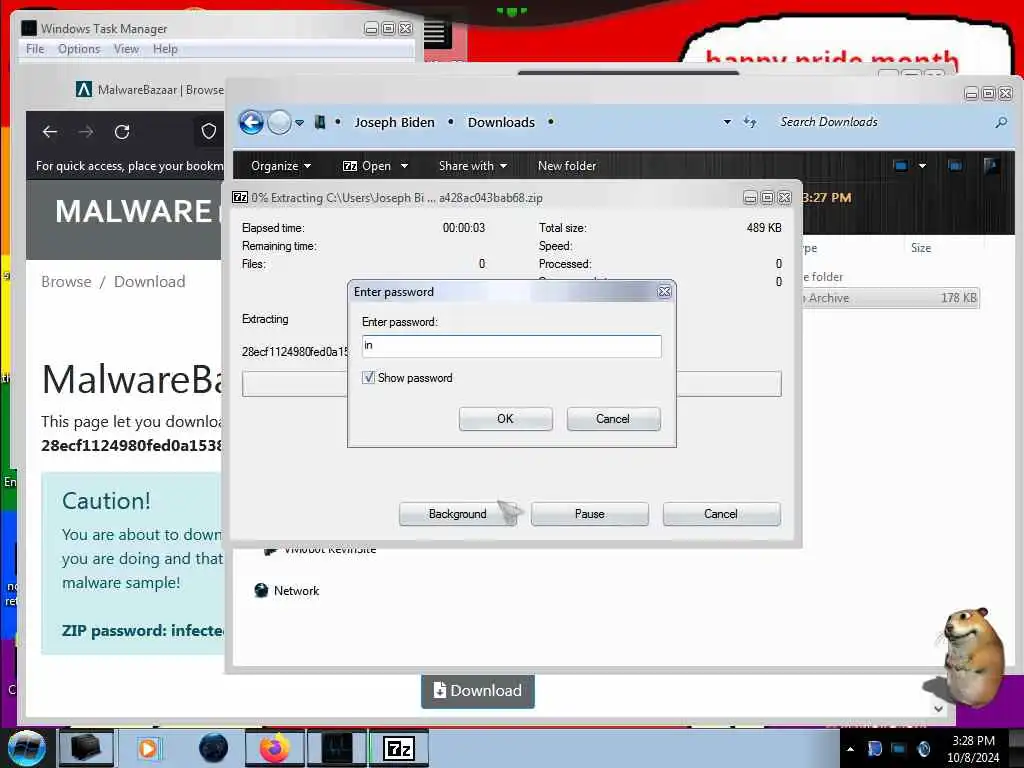Click Cancel in 7-Zip extracting window
The width and height of the screenshot is (1024, 768).
(721, 514)
